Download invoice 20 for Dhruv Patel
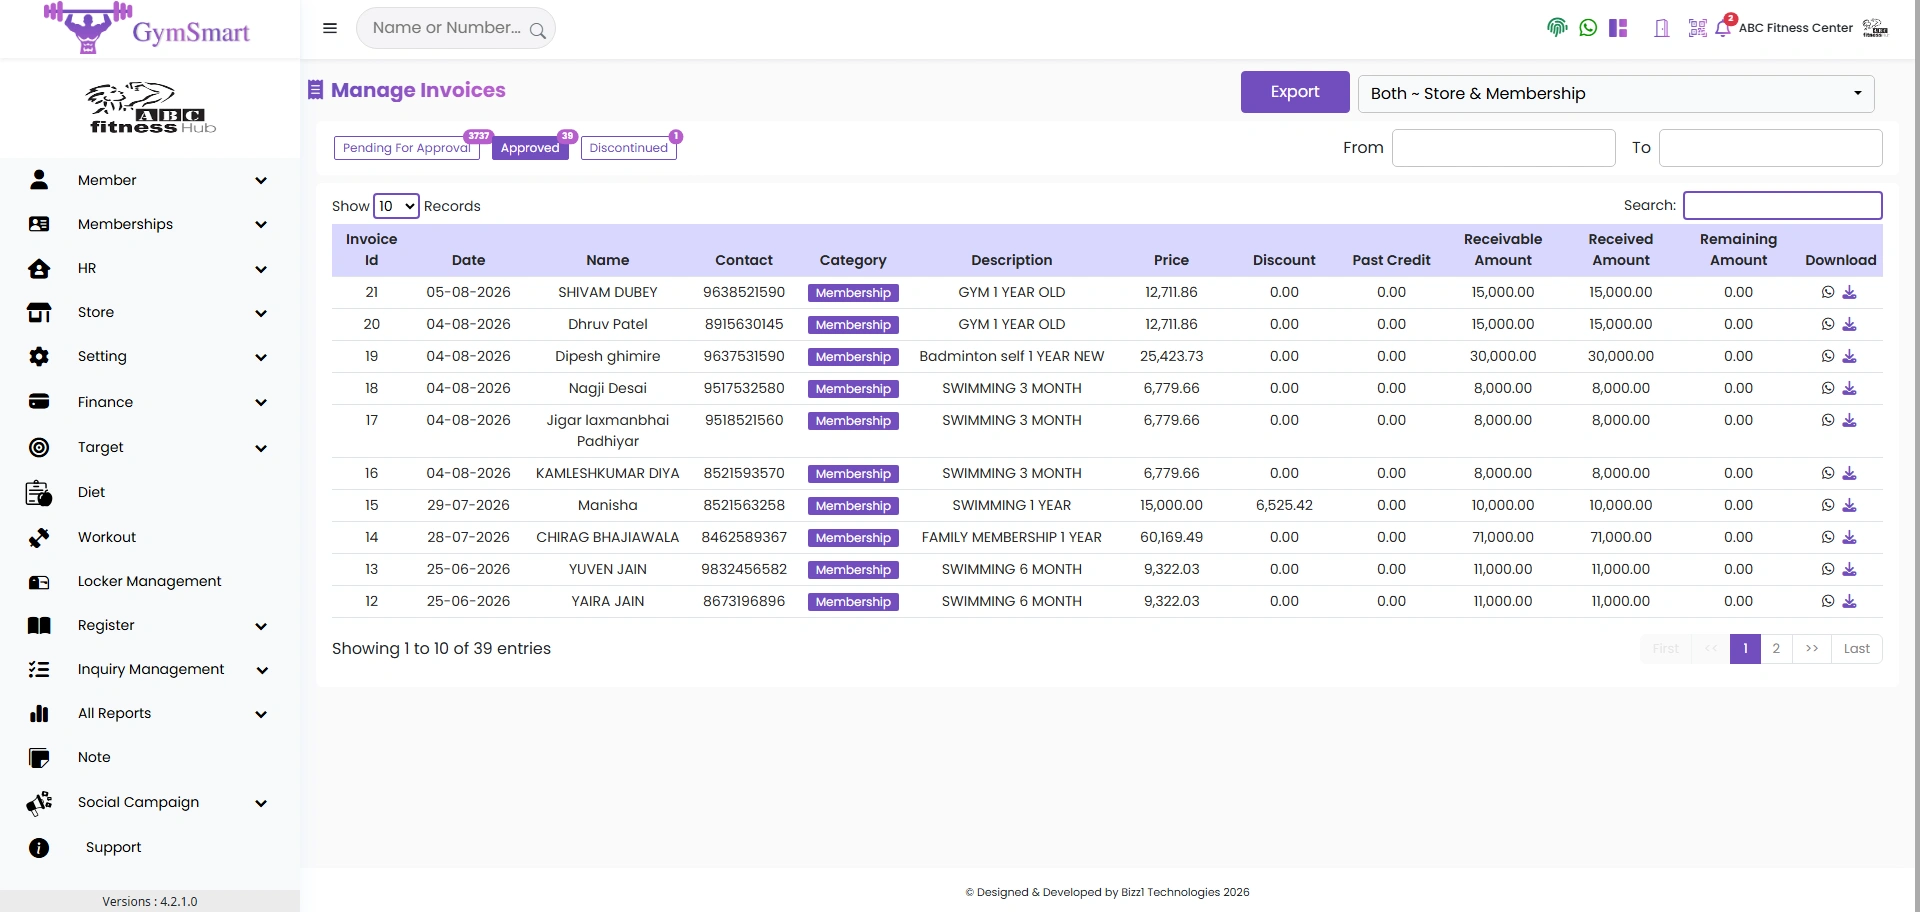This screenshot has height=912, width=1920. (x=1849, y=324)
